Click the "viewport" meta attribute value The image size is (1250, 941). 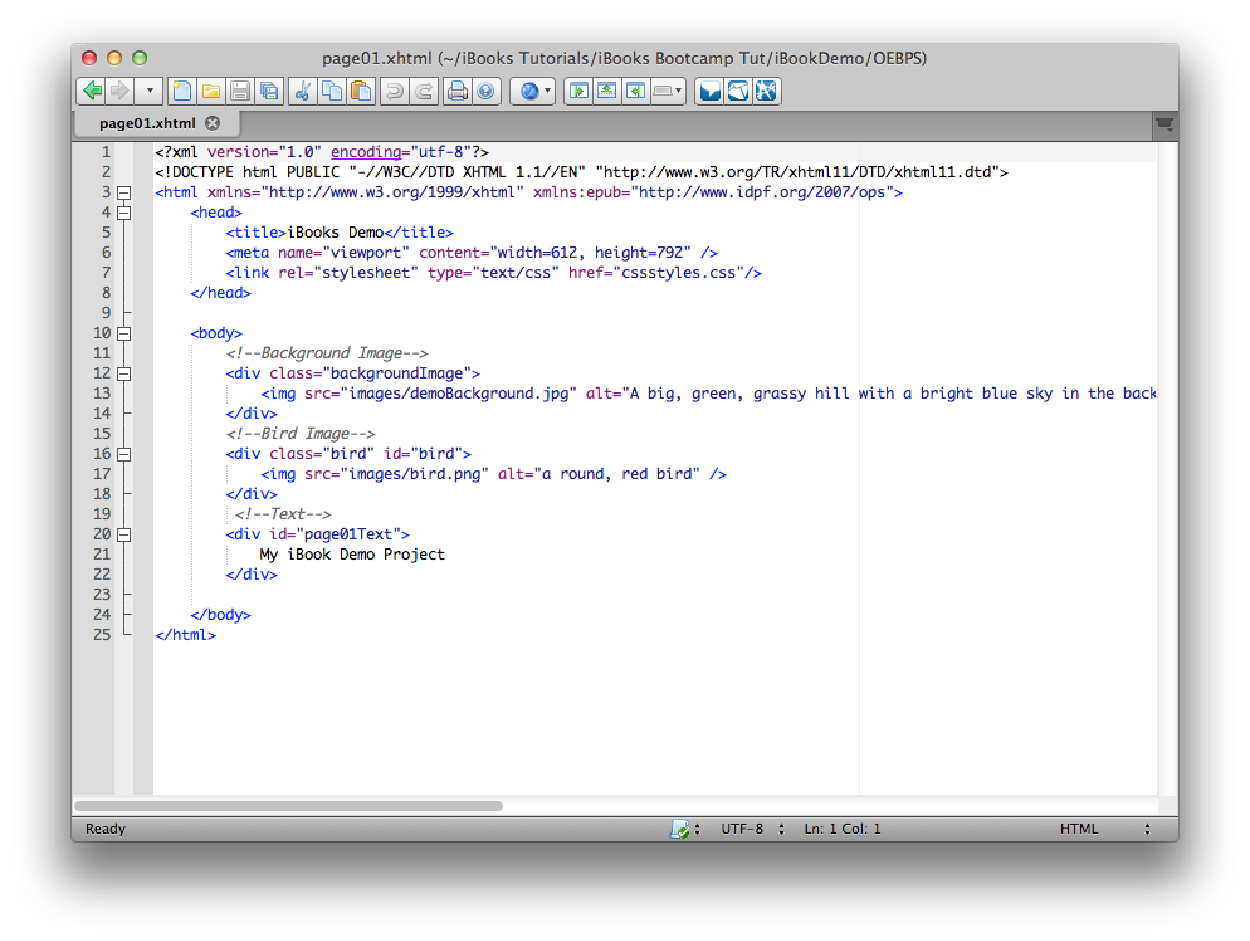(x=367, y=252)
